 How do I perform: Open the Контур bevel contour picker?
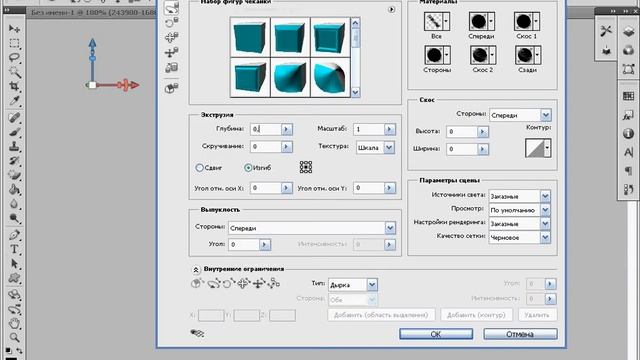click(x=538, y=148)
